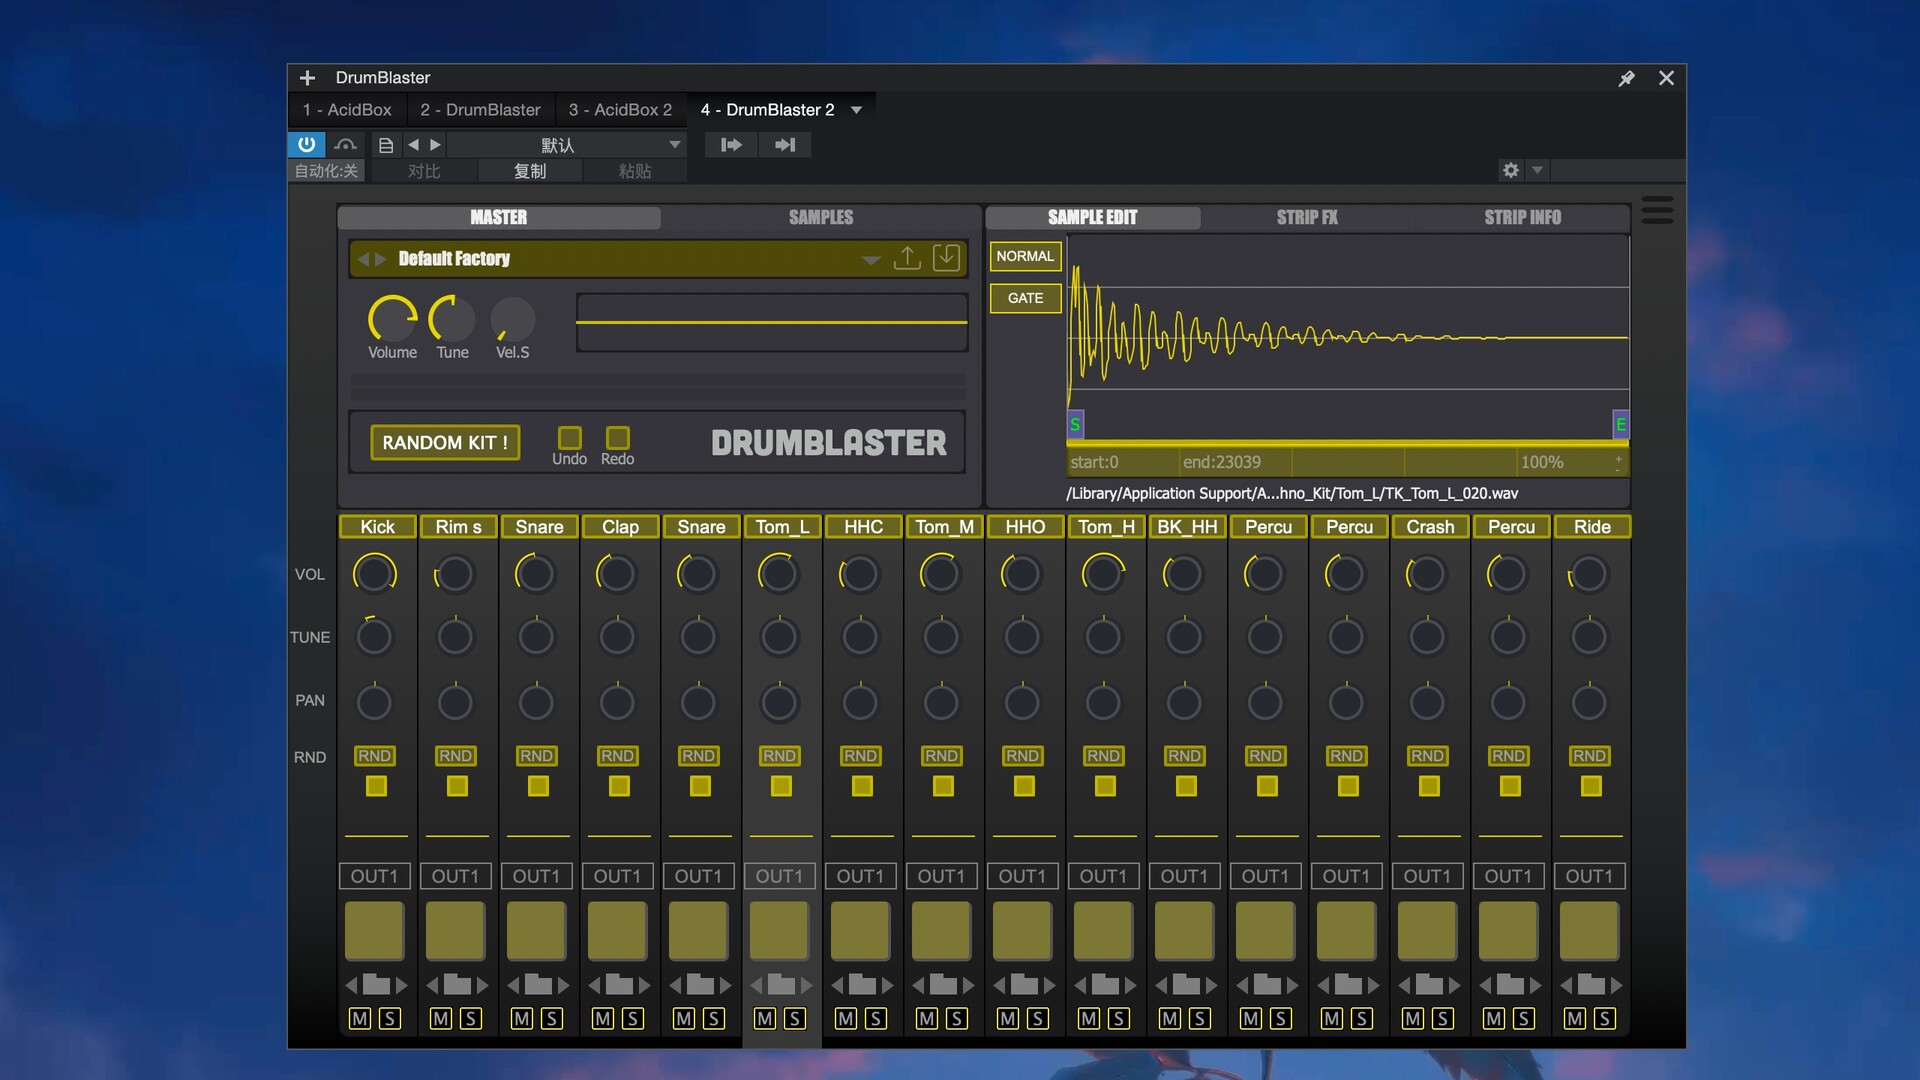
Task: Click the plugin power bypass icon
Action: coord(307,145)
